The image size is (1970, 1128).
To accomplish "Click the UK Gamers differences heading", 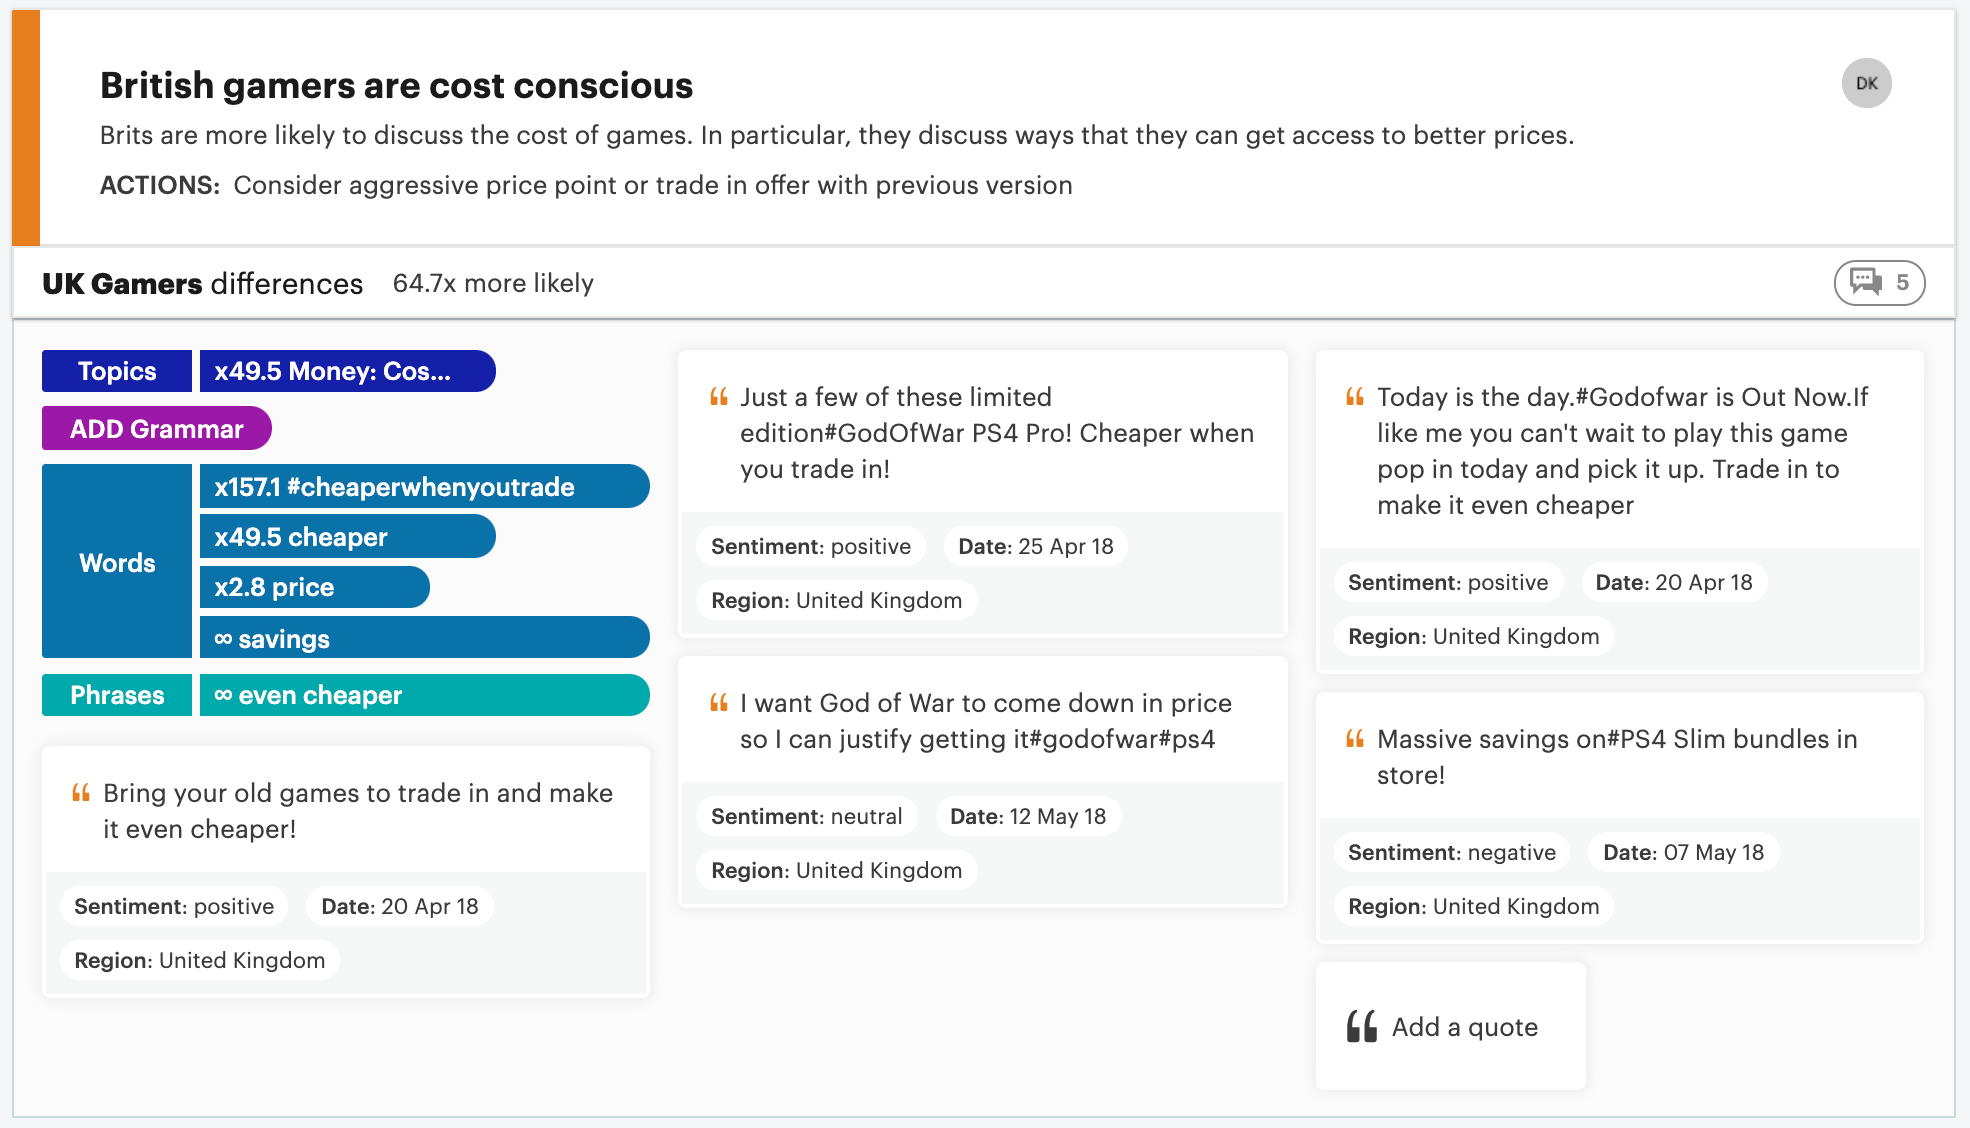I will coord(202,283).
